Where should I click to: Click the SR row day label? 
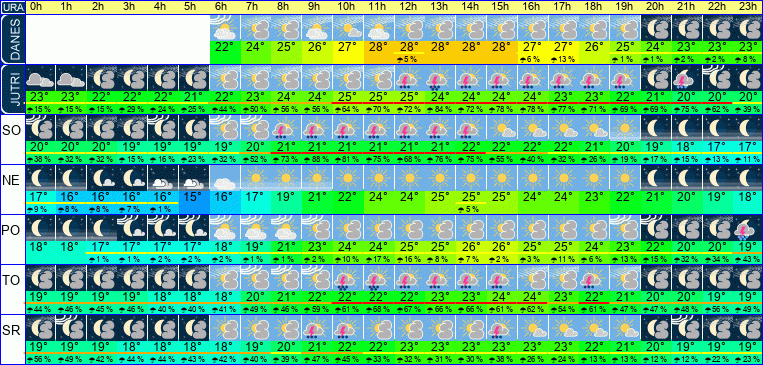(x=12, y=331)
